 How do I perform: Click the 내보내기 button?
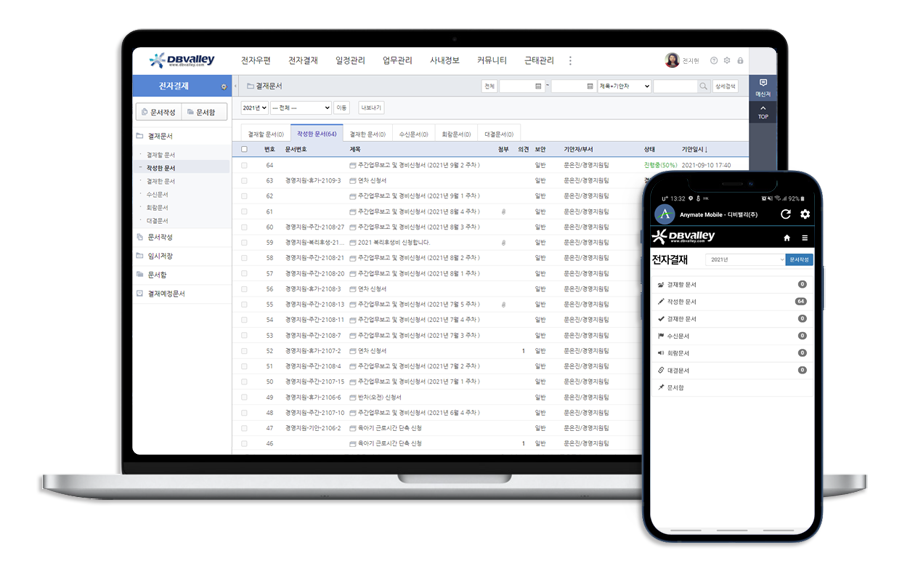[x=371, y=108]
